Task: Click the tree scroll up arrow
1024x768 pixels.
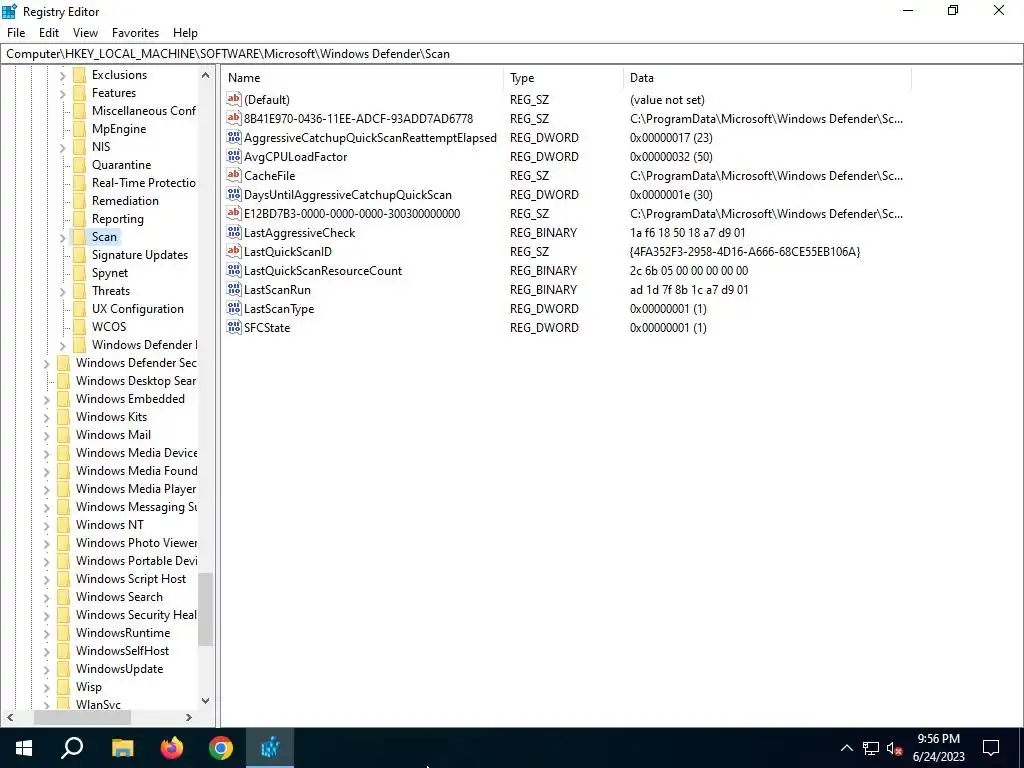Action: (205, 75)
